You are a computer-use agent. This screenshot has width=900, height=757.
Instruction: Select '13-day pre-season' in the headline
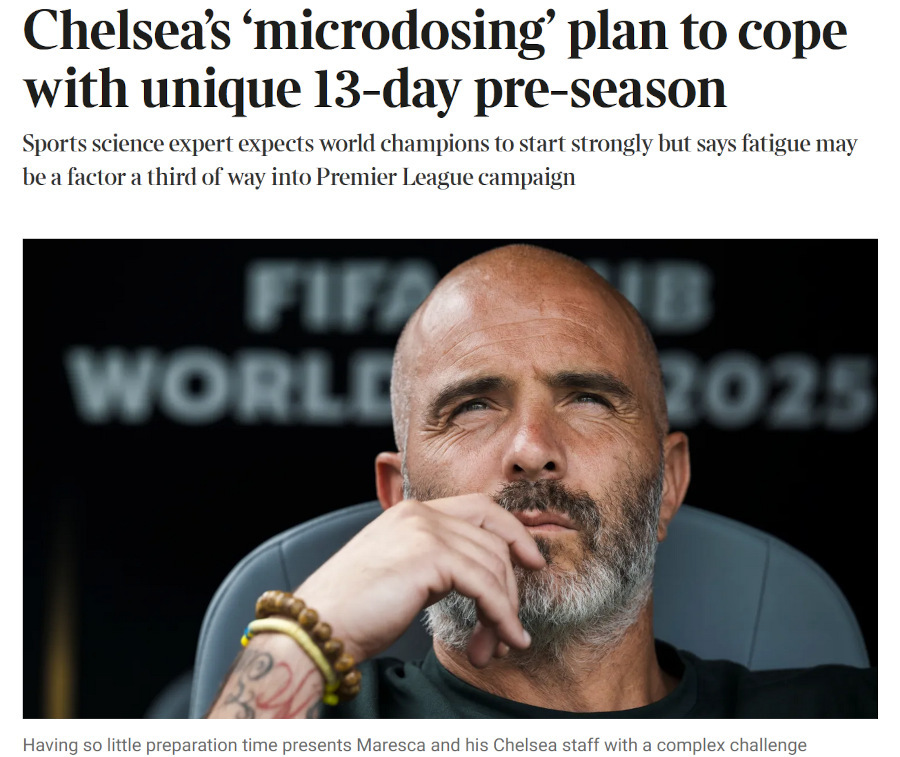coord(519,91)
